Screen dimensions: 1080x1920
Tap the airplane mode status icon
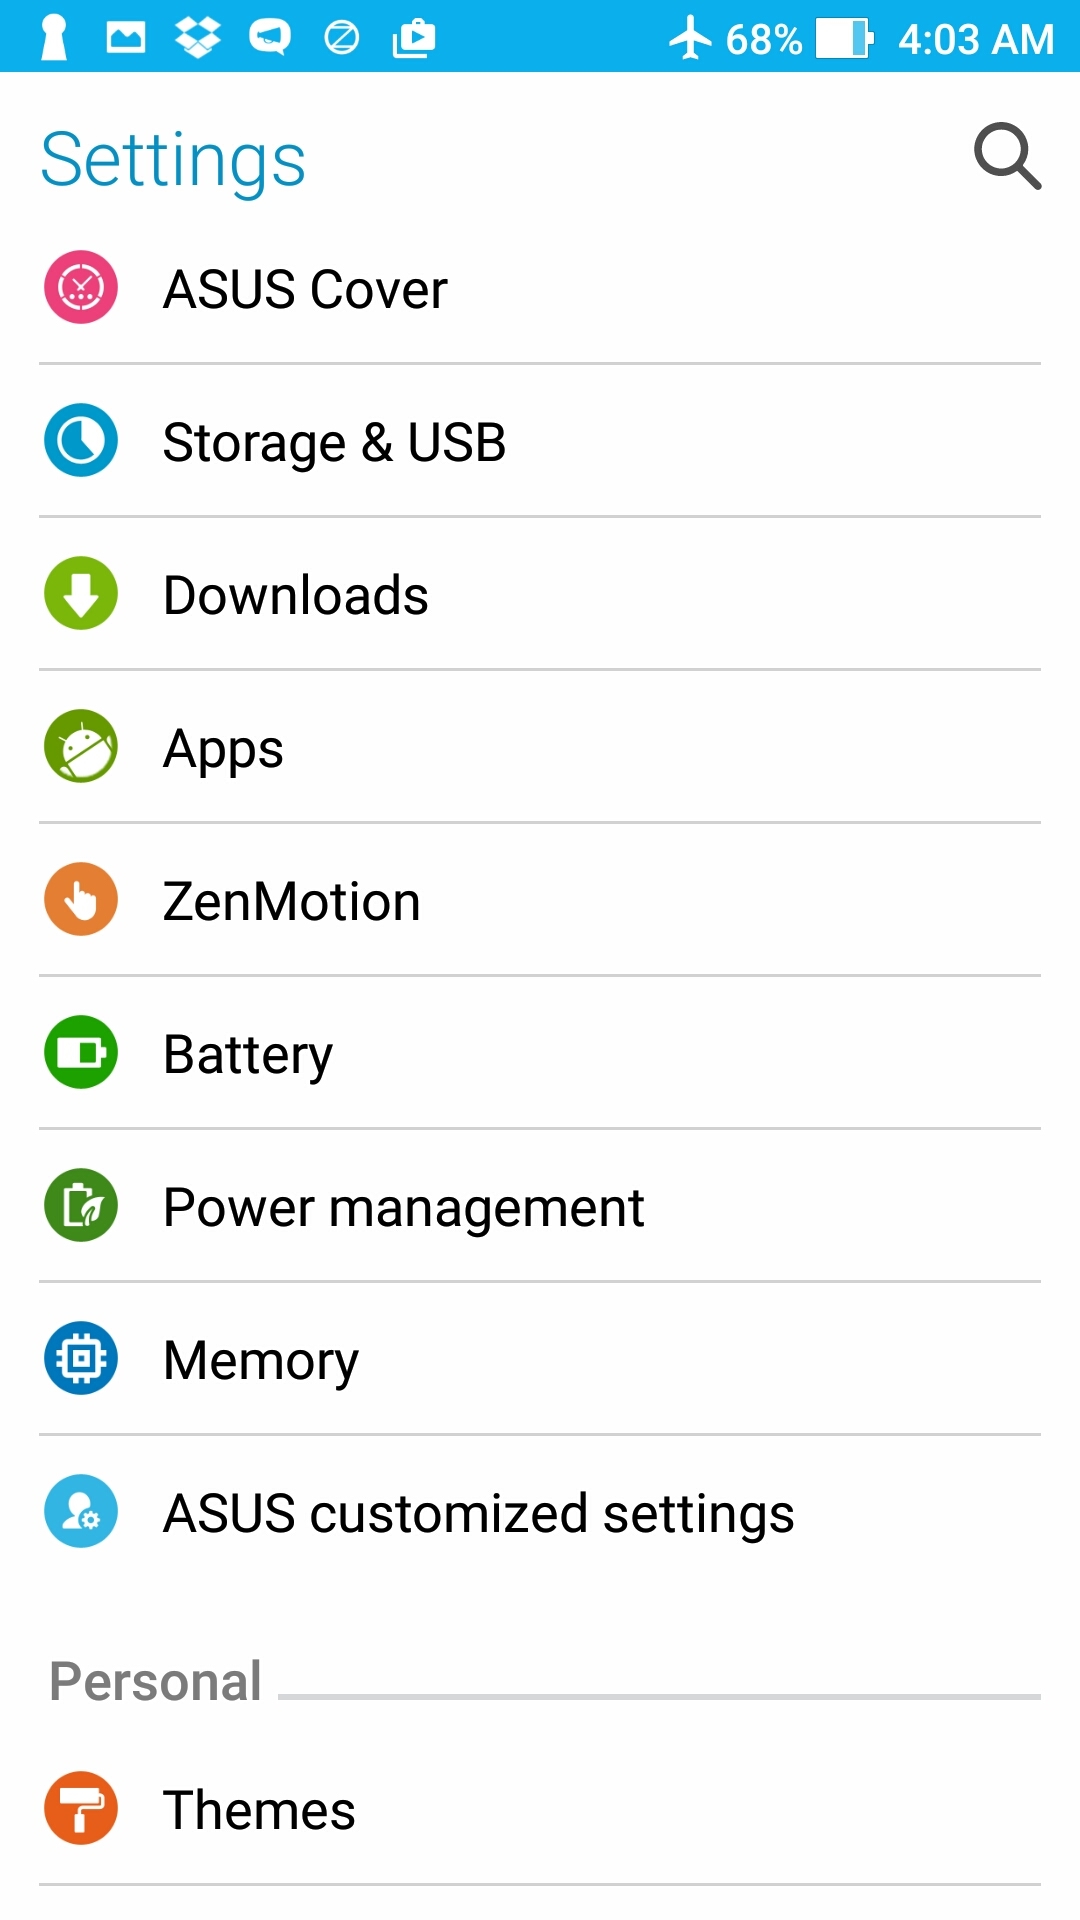point(689,39)
